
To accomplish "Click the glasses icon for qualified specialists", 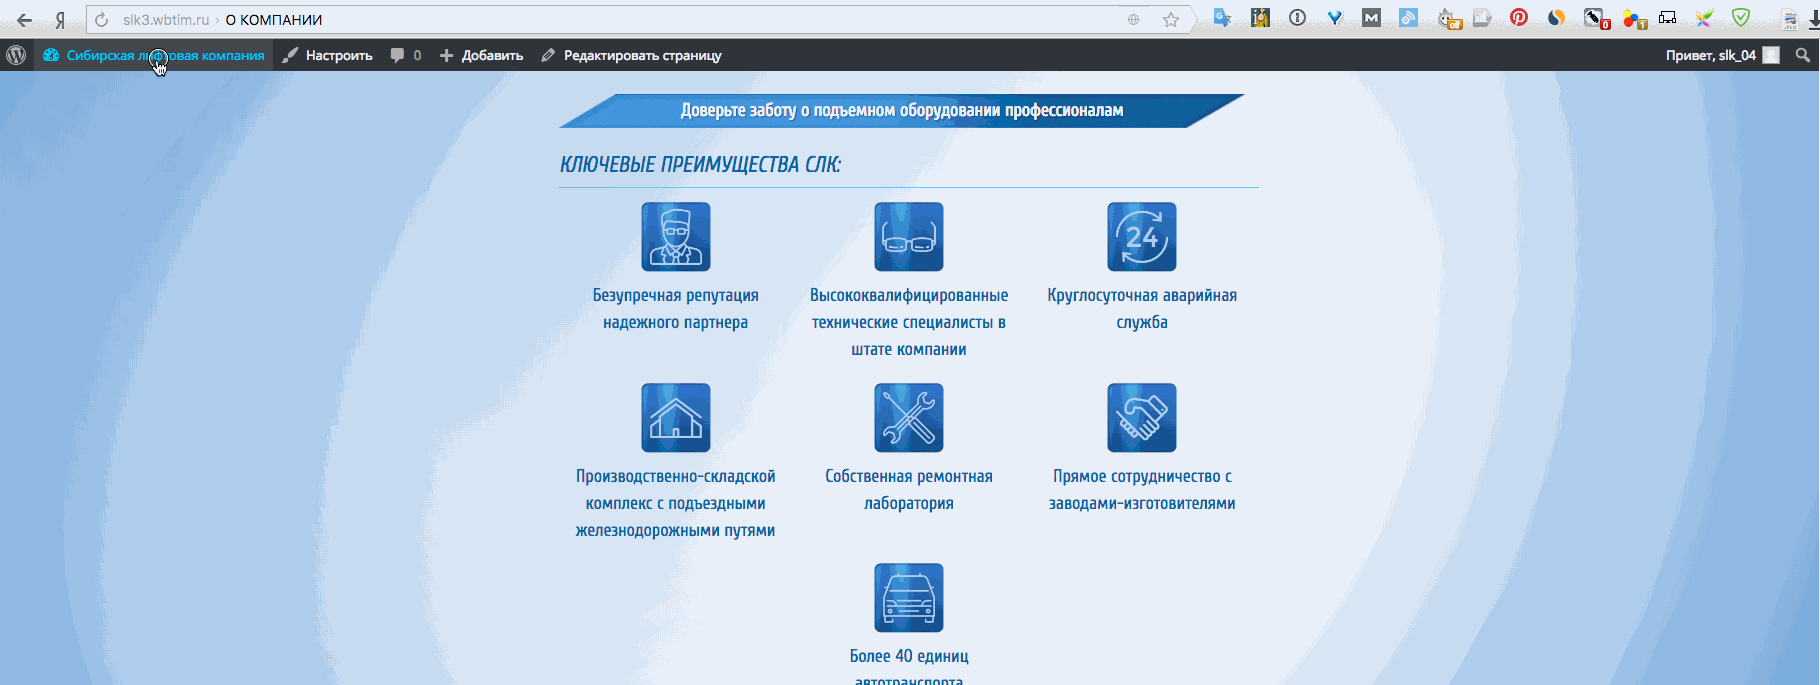I will [909, 237].
